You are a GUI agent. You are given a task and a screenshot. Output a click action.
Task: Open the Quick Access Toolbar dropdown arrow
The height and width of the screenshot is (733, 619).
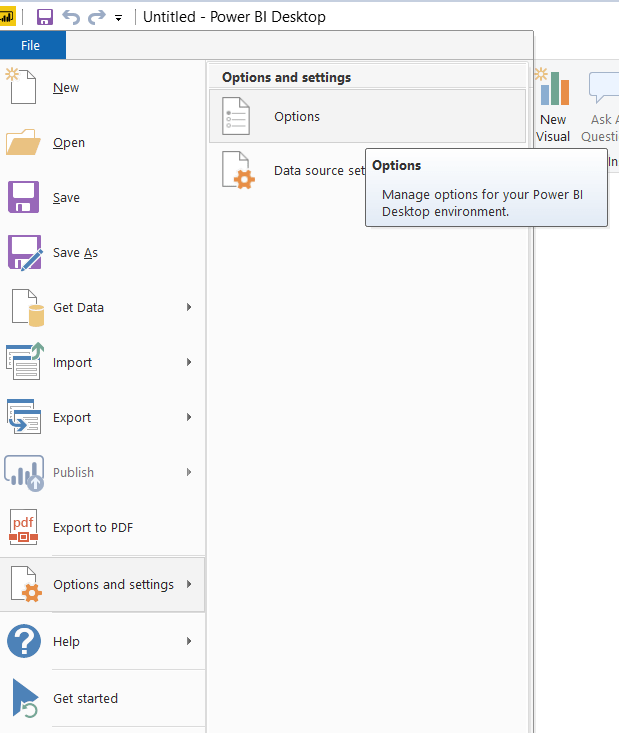click(119, 18)
